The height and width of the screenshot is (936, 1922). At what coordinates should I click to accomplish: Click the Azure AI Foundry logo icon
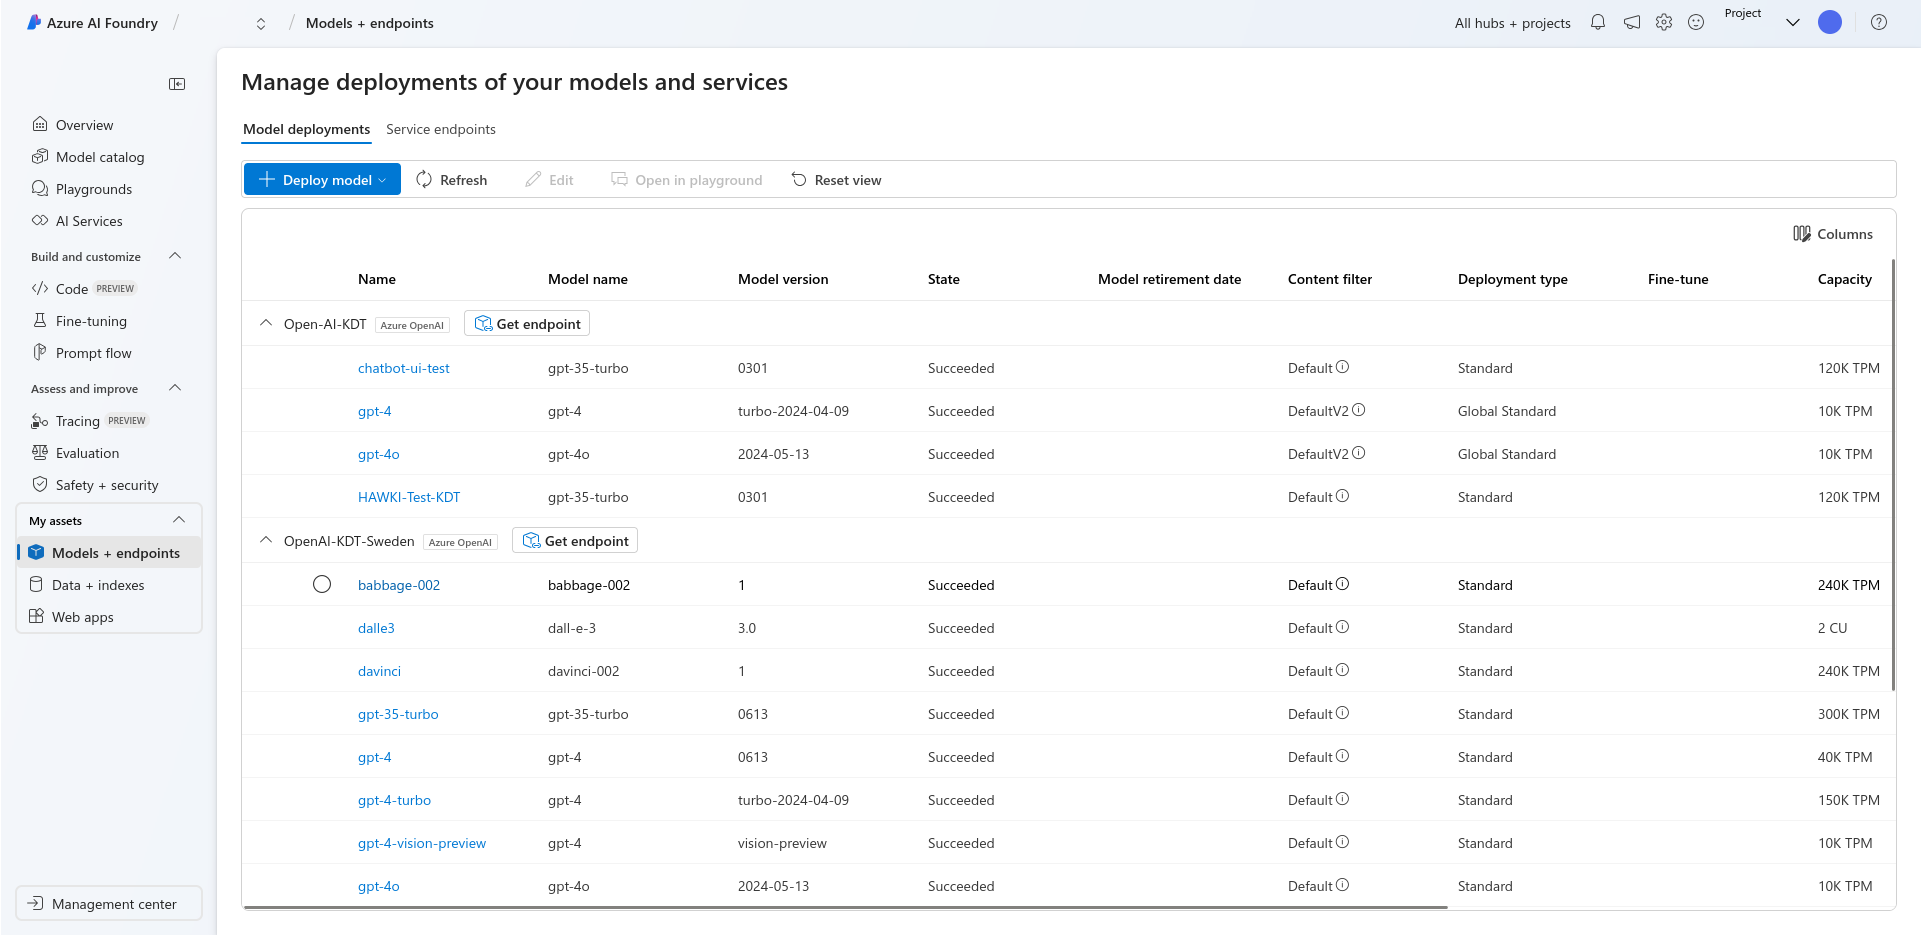pos(34,22)
